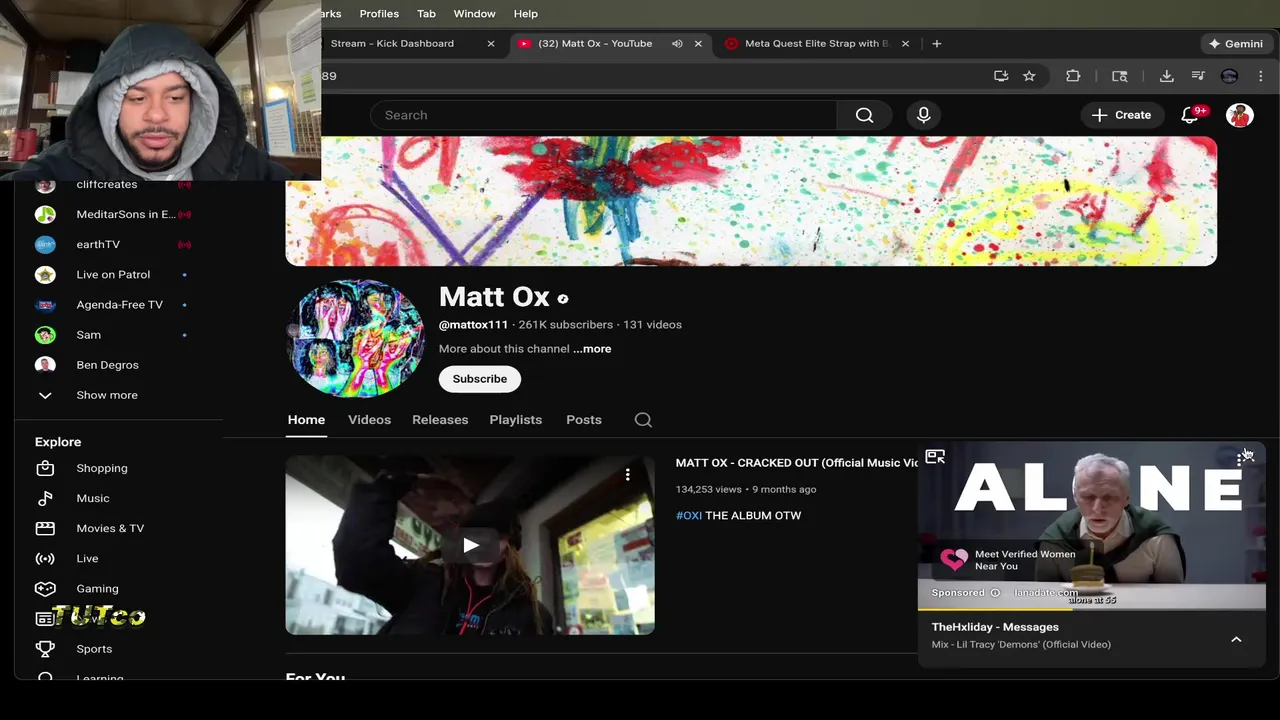Open Sam subscription channel
Viewport: 1280px width, 720px height.
88,335
